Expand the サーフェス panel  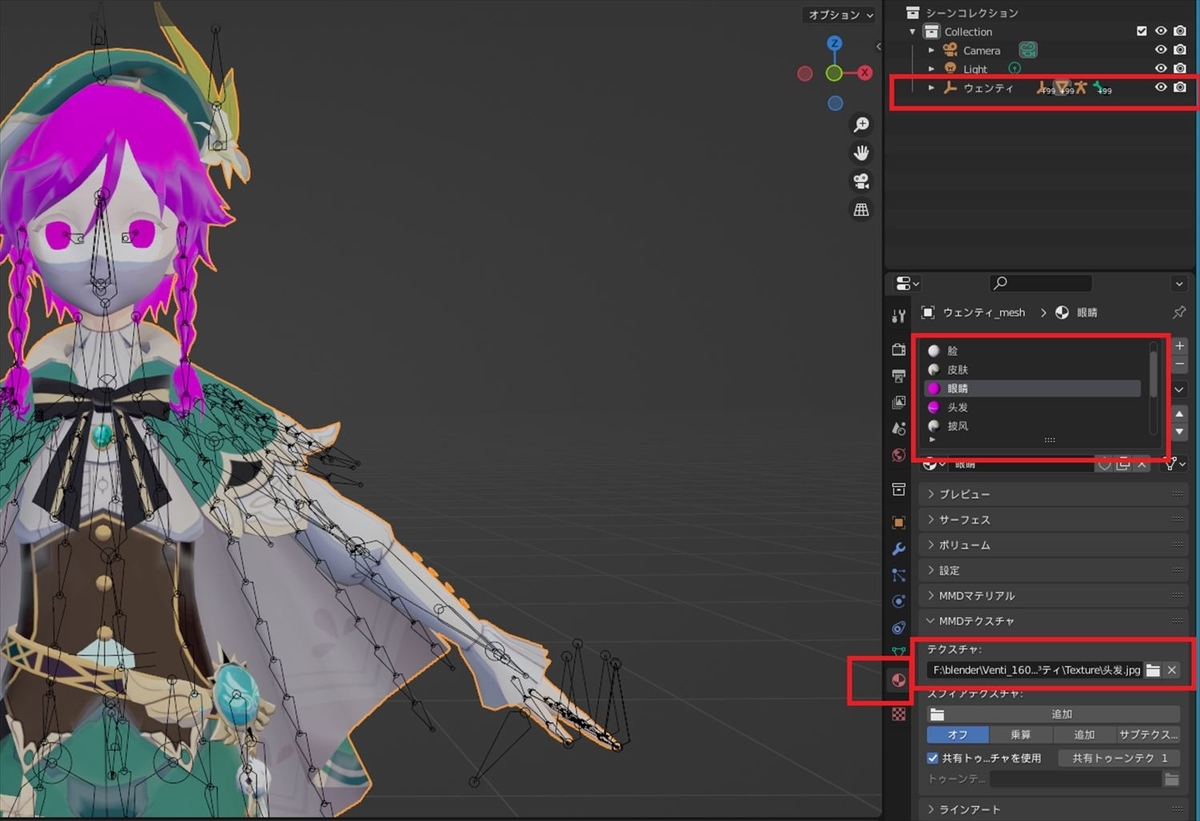point(1054,520)
